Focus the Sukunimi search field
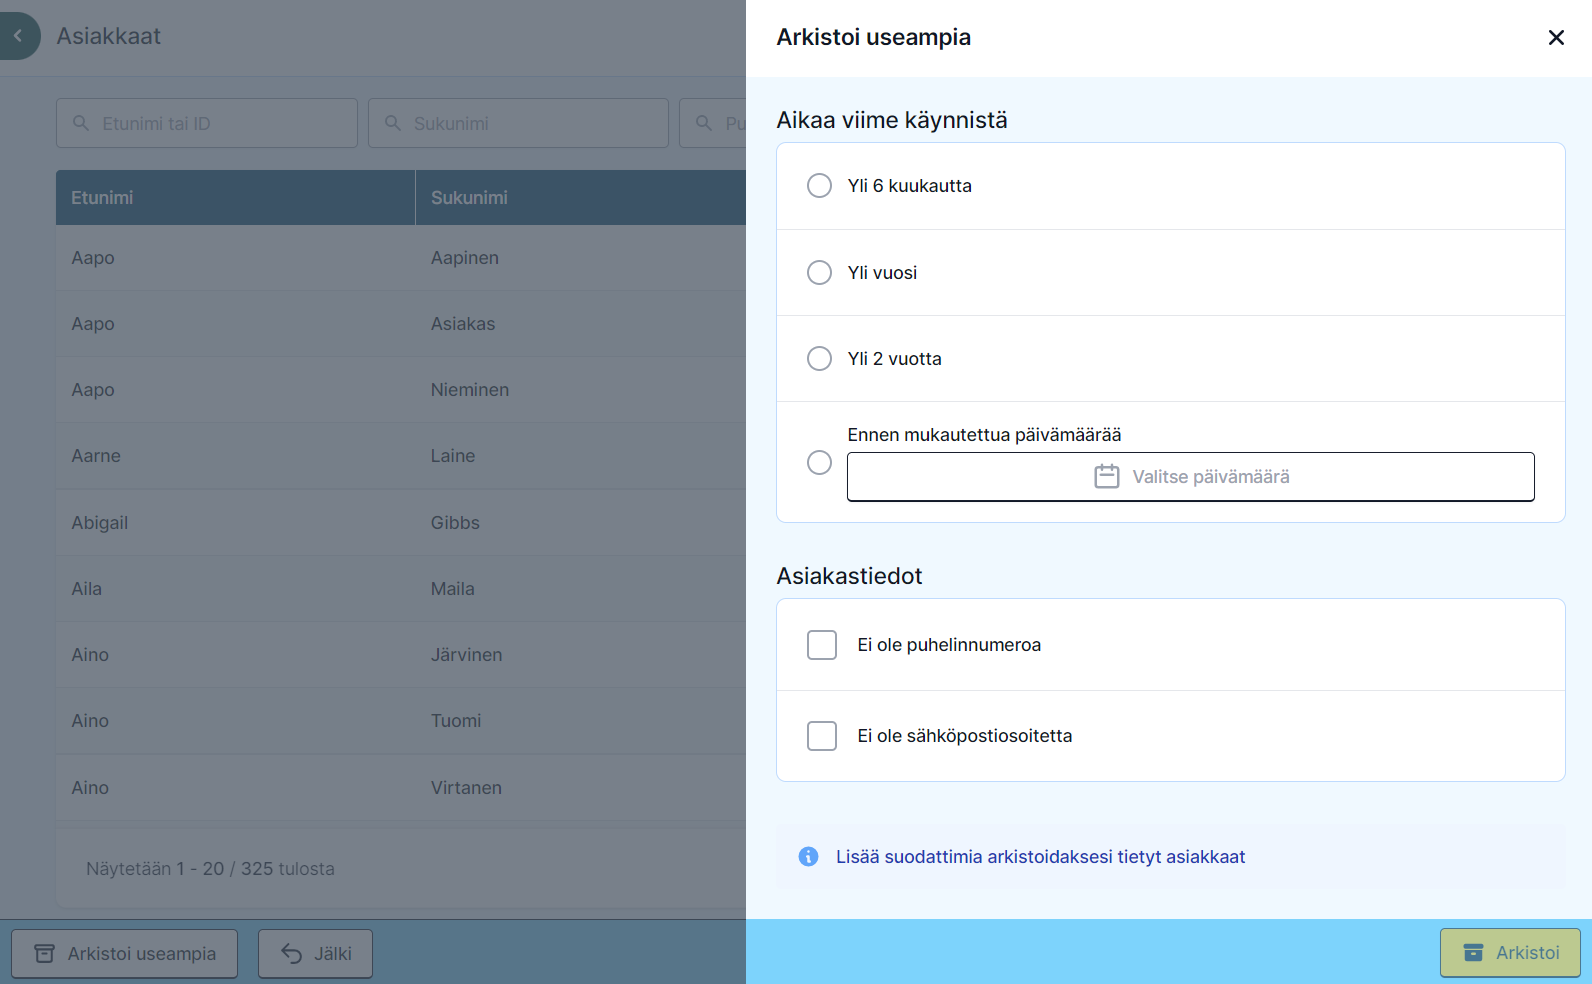This screenshot has height=984, width=1592. tap(518, 123)
